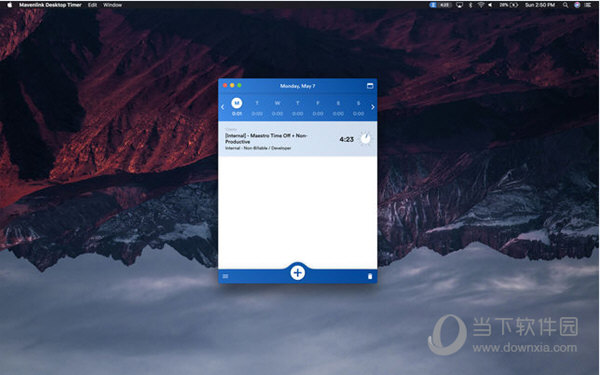Go to previous week with left chevron
600x375 pixels.
click(x=223, y=107)
